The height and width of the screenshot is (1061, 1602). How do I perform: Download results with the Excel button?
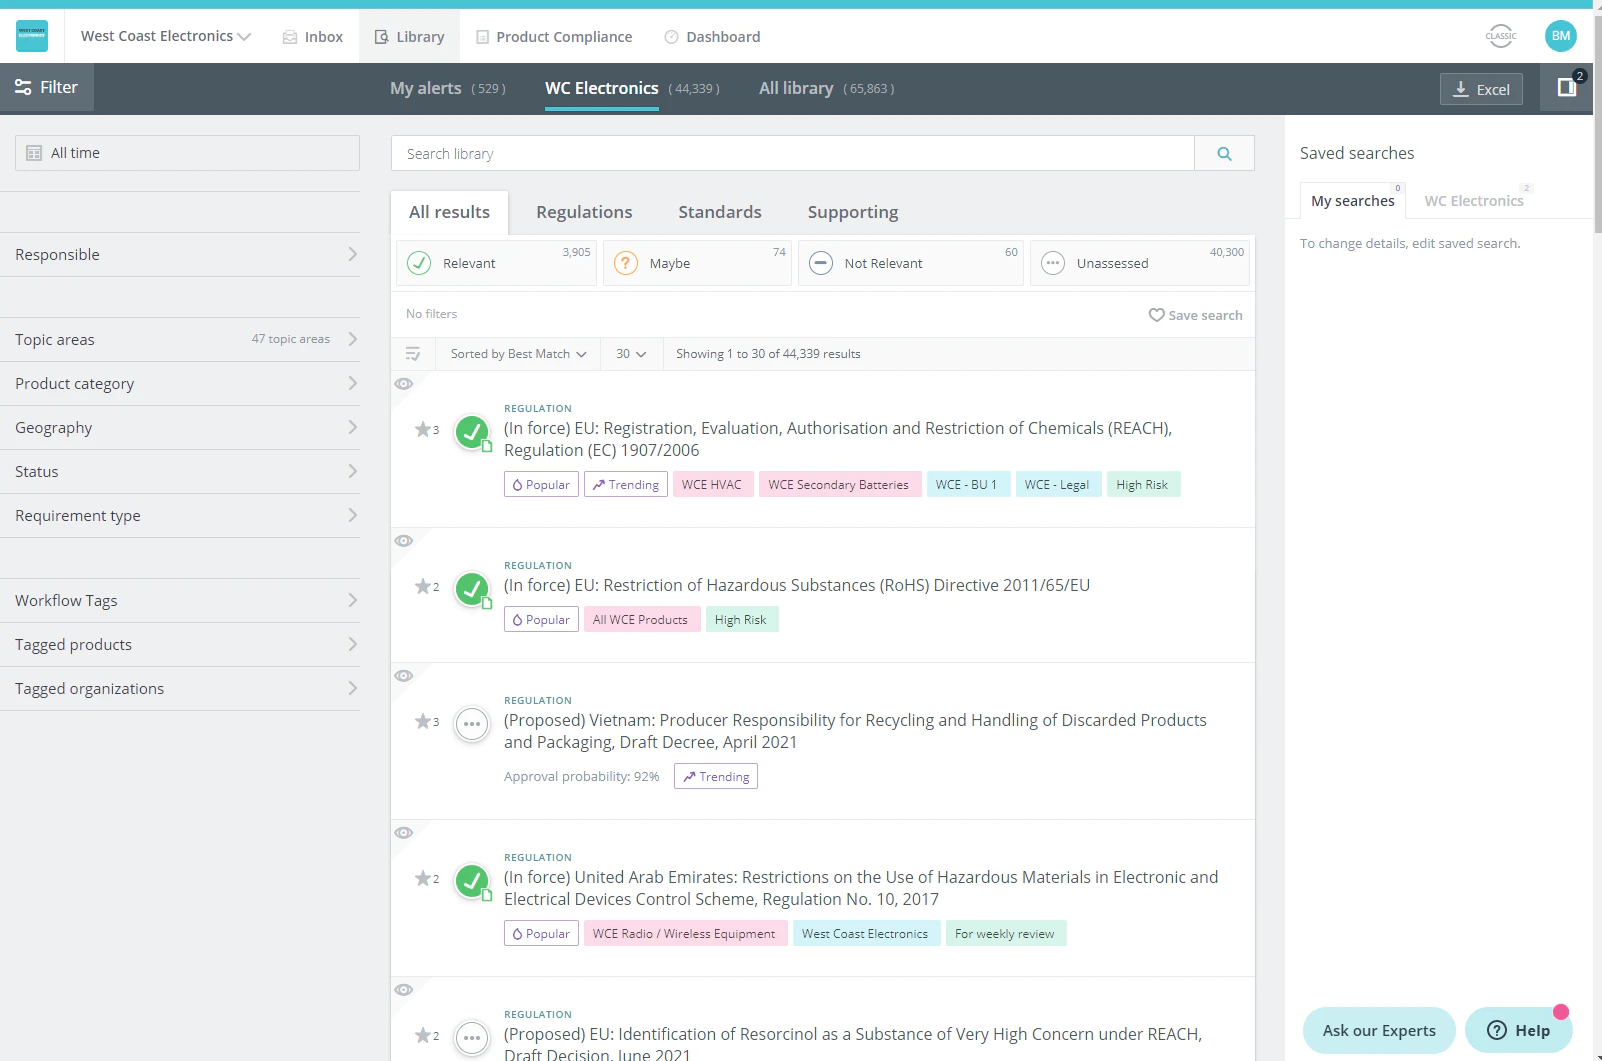[x=1481, y=89]
